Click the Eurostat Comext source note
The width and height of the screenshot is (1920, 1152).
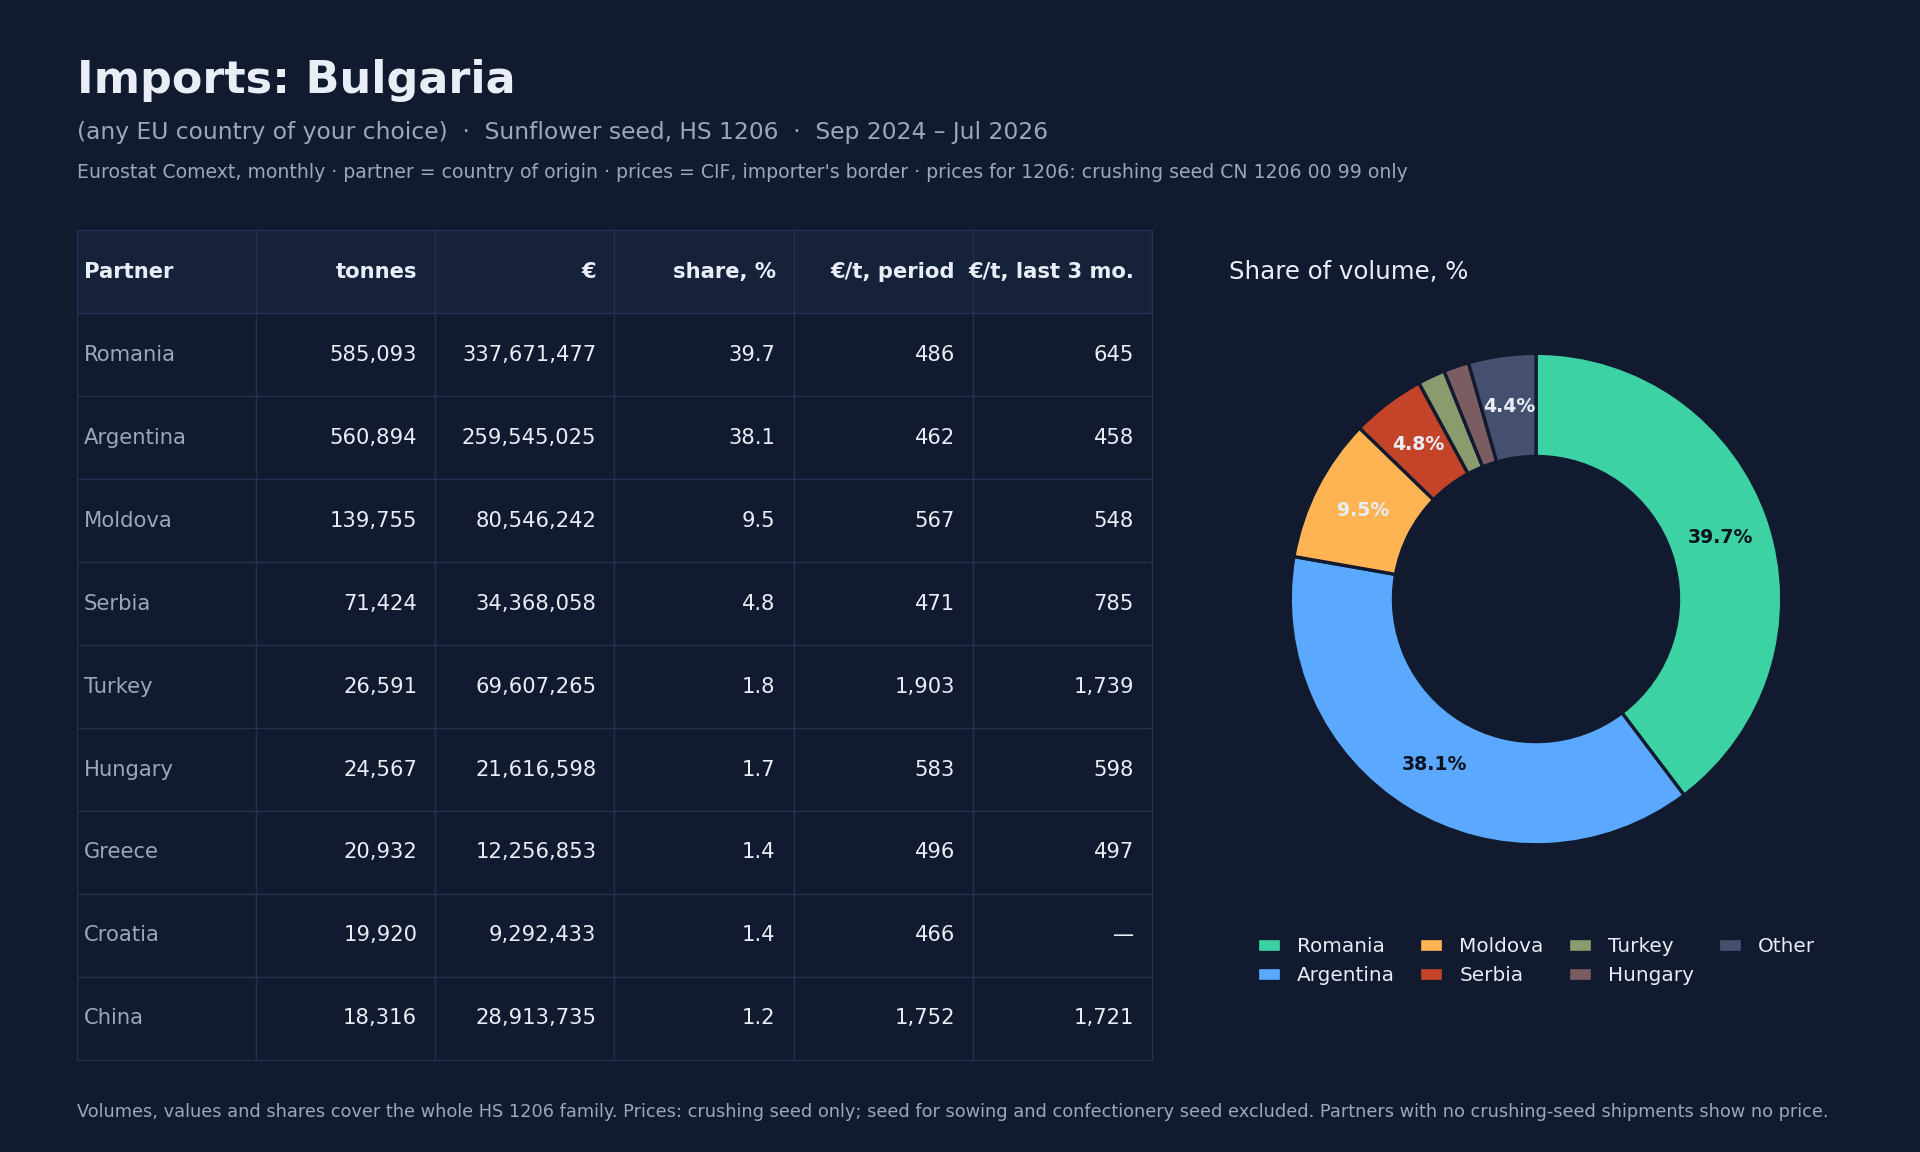click(742, 172)
